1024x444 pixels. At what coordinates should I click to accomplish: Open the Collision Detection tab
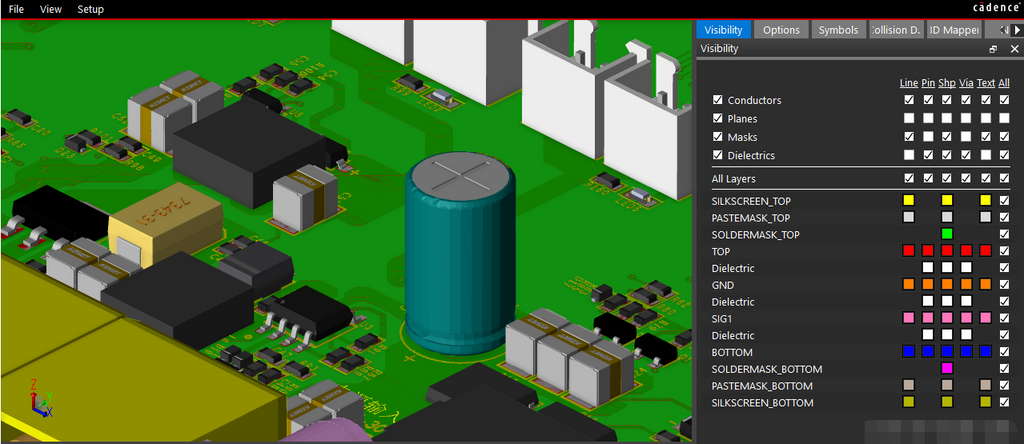[895, 30]
